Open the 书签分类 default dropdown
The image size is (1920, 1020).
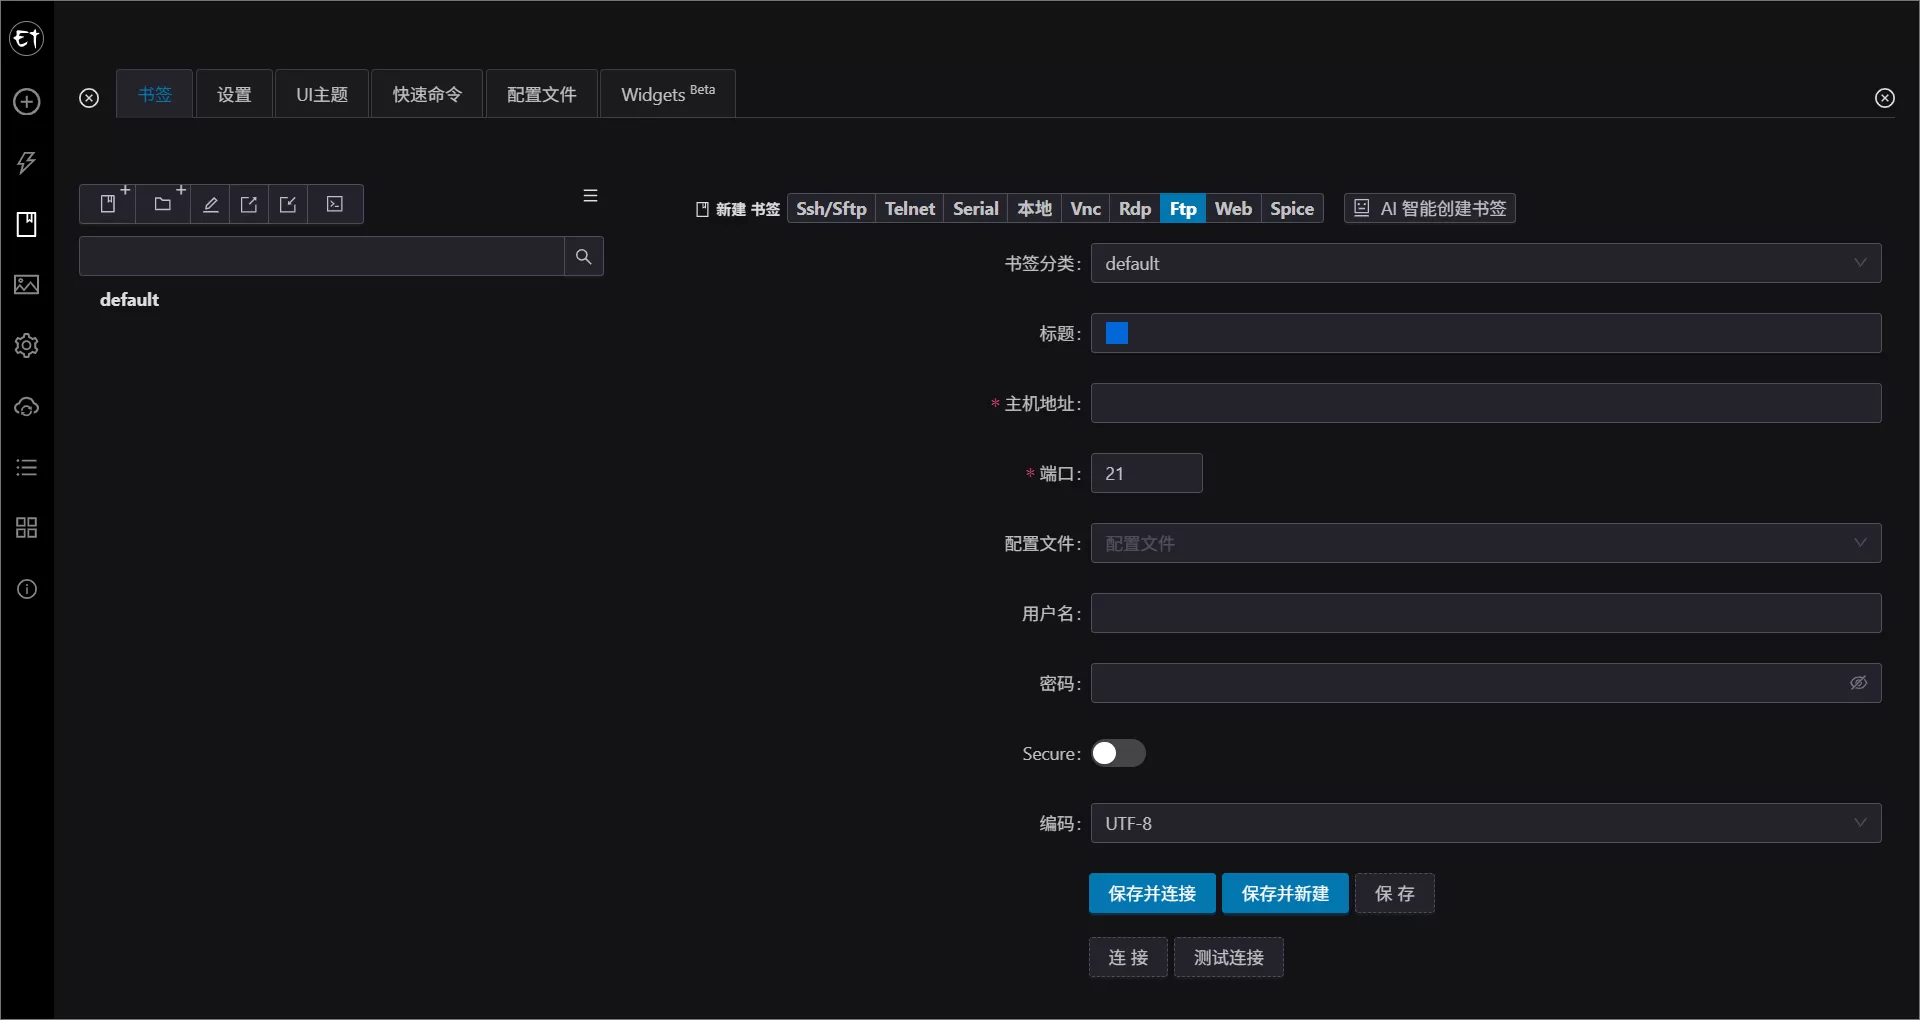1486,263
